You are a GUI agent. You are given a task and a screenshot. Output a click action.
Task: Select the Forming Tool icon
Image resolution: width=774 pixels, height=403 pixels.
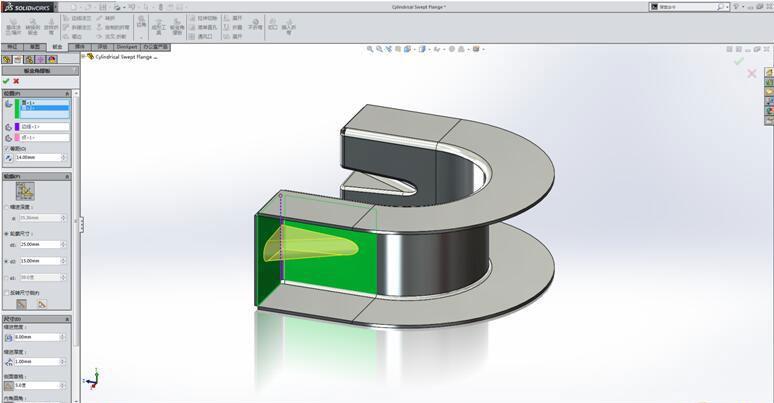coord(158,27)
